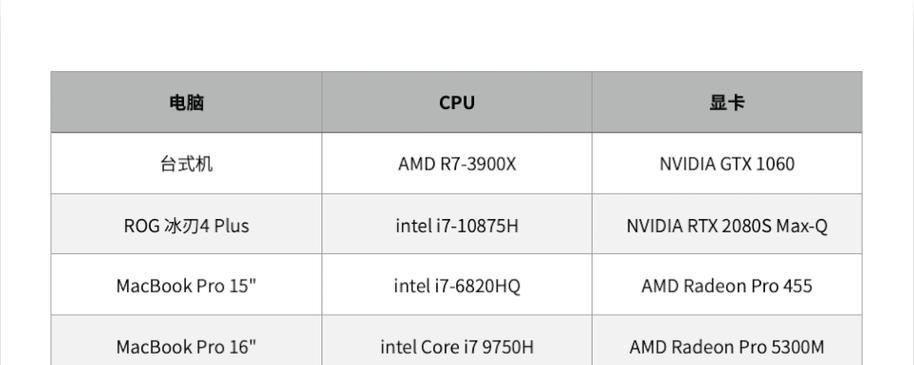Select the intel Core i7 9750H cell
This screenshot has height=365, width=914.
[x=457, y=341]
